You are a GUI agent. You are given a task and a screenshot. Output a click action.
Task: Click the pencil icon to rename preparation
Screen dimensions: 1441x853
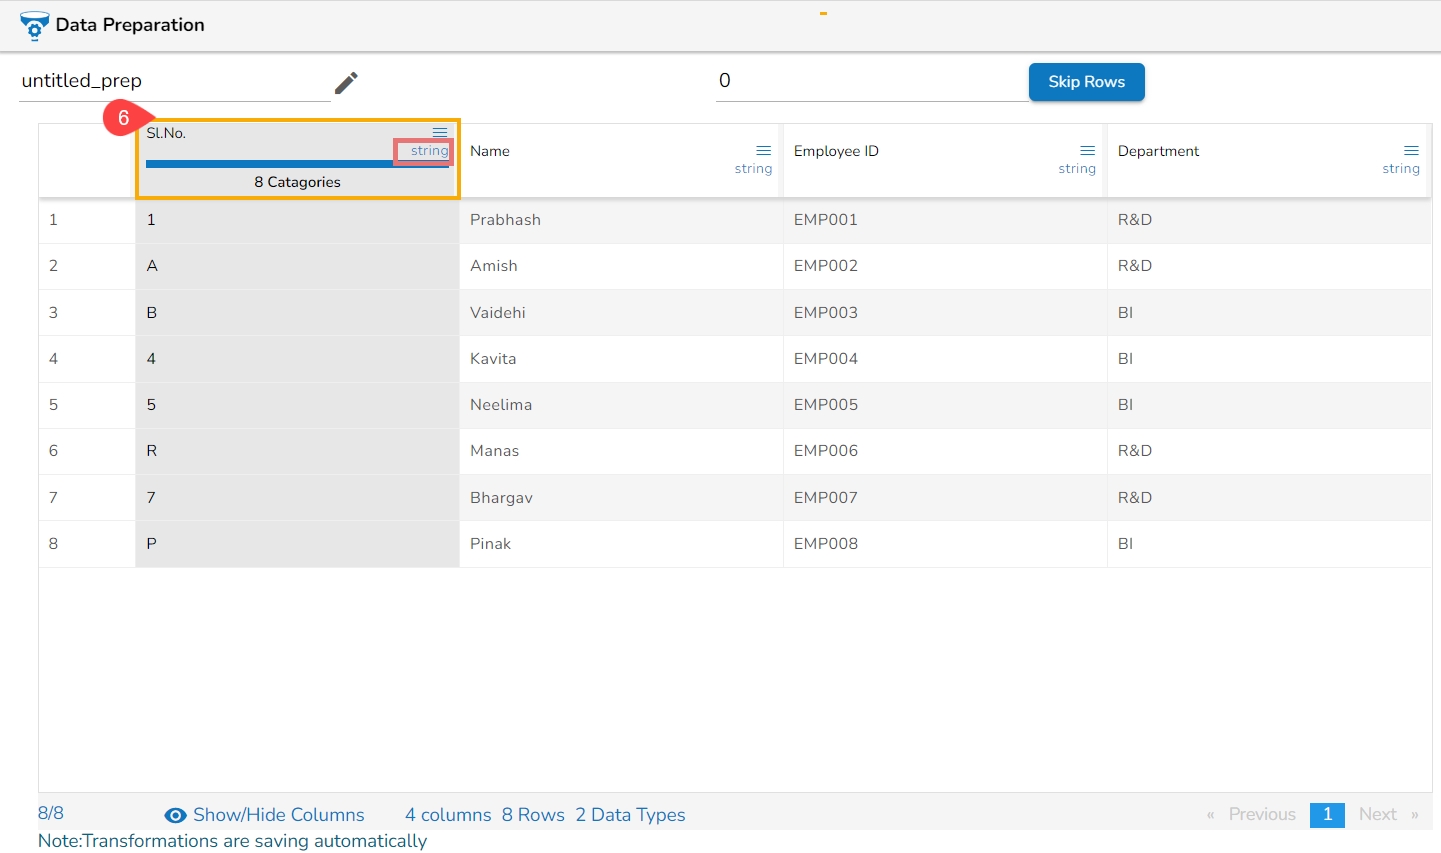click(x=346, y=82)
